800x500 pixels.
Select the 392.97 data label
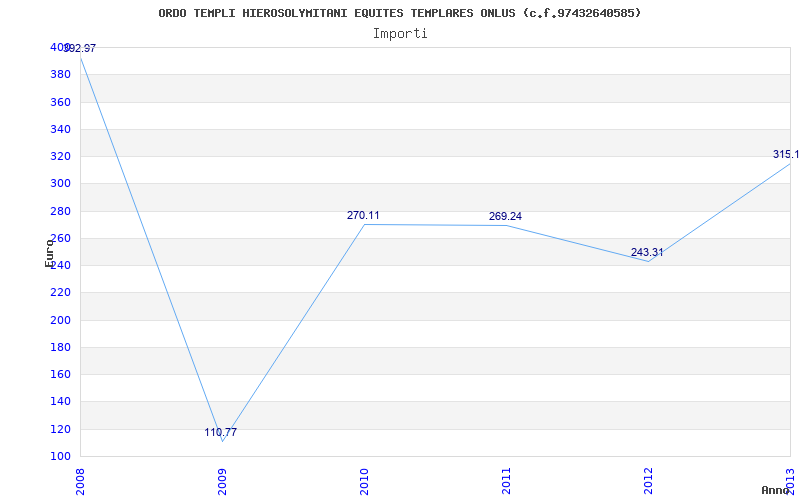(80, 48)
